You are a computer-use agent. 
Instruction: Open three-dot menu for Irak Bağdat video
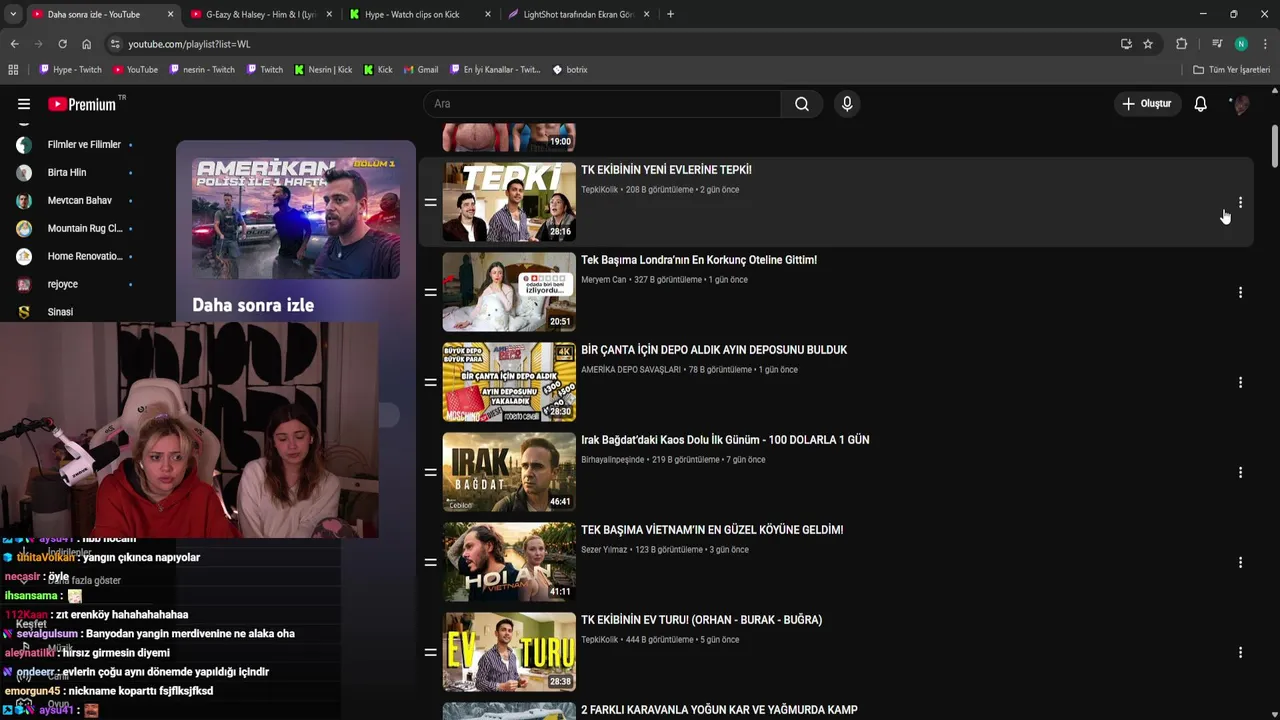click(1240, 472)
